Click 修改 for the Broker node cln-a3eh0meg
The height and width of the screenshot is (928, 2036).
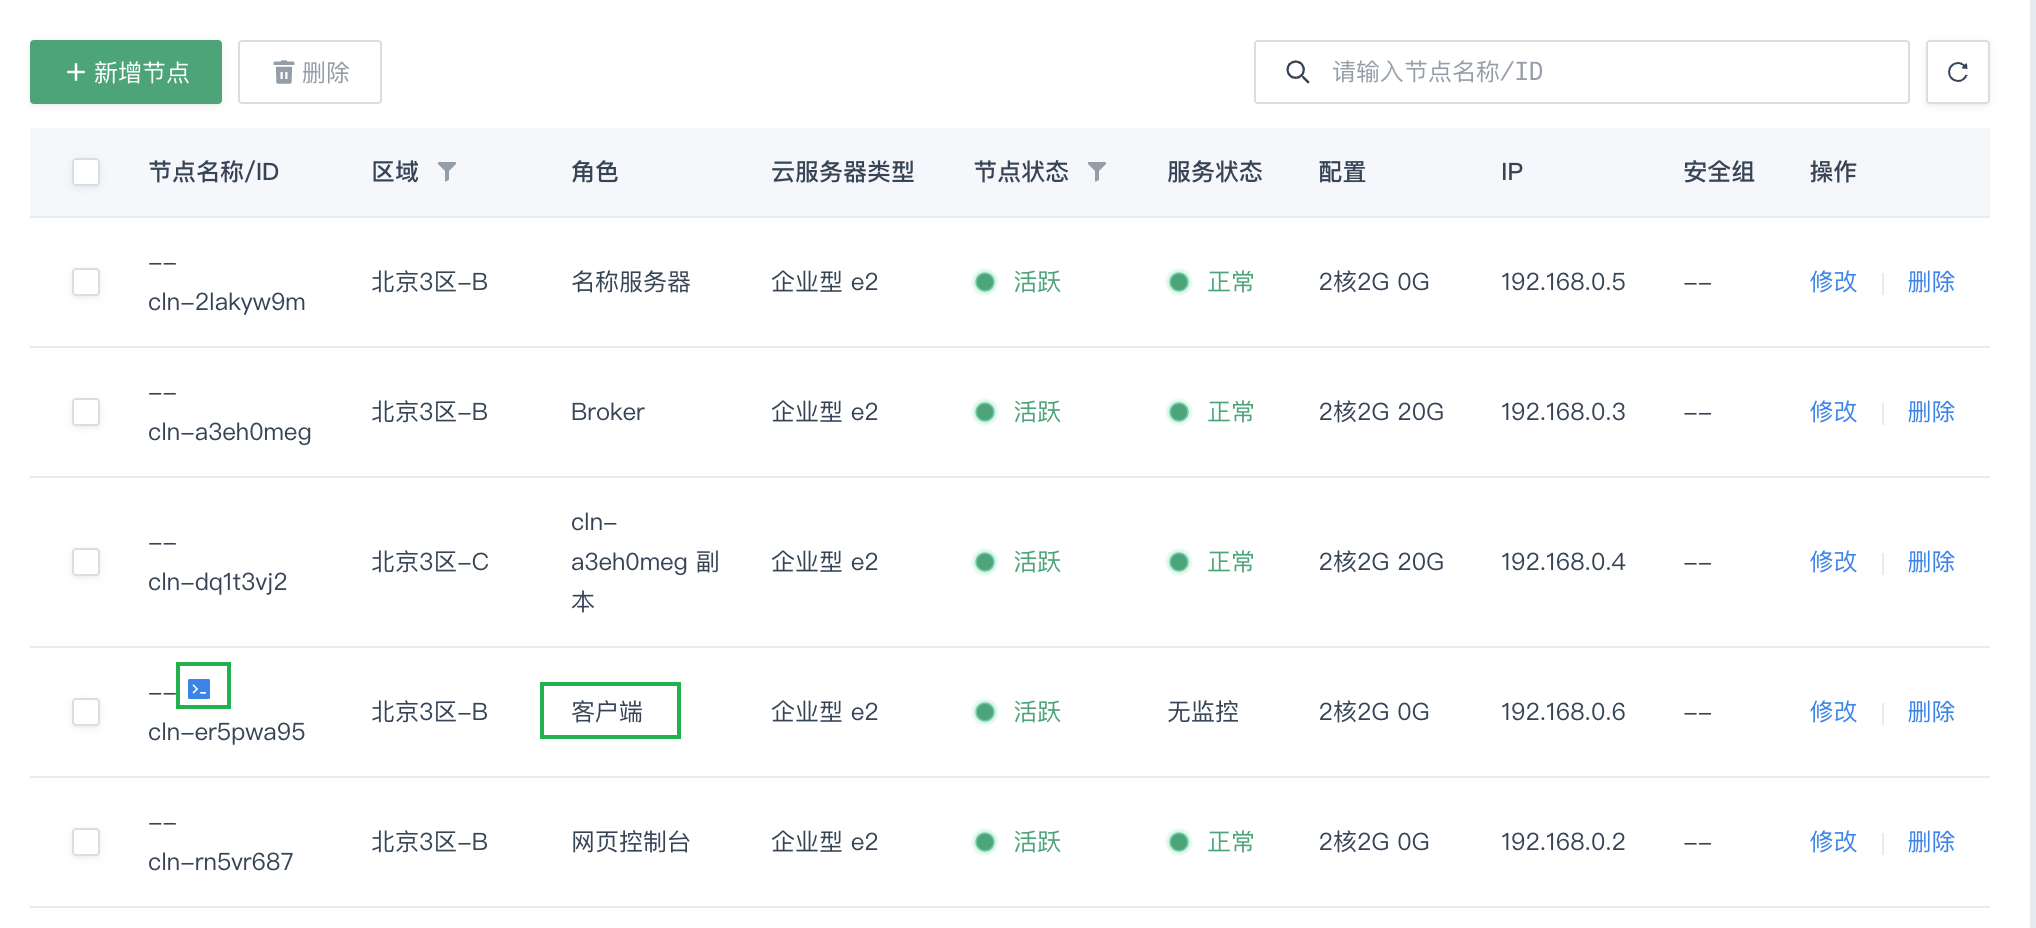[1832, 412]
